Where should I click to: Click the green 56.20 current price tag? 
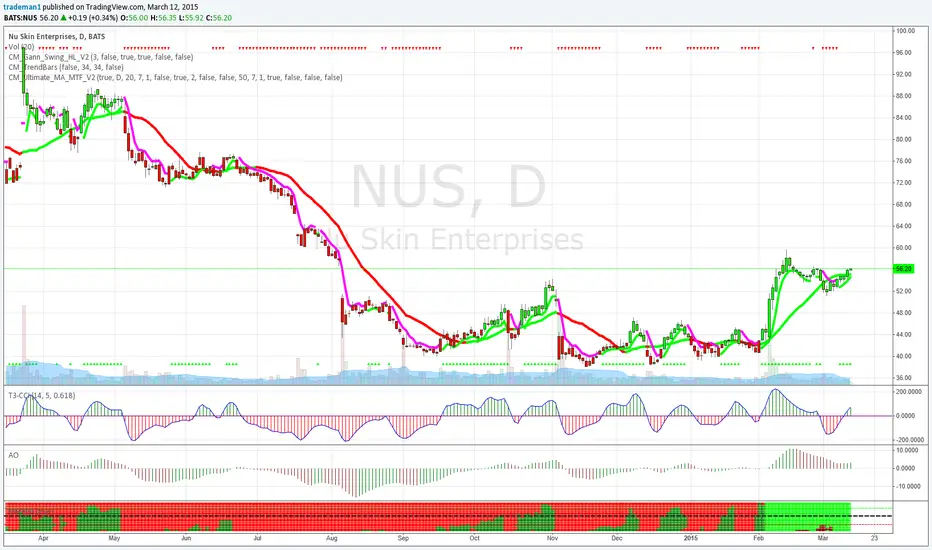pos(903,269)
